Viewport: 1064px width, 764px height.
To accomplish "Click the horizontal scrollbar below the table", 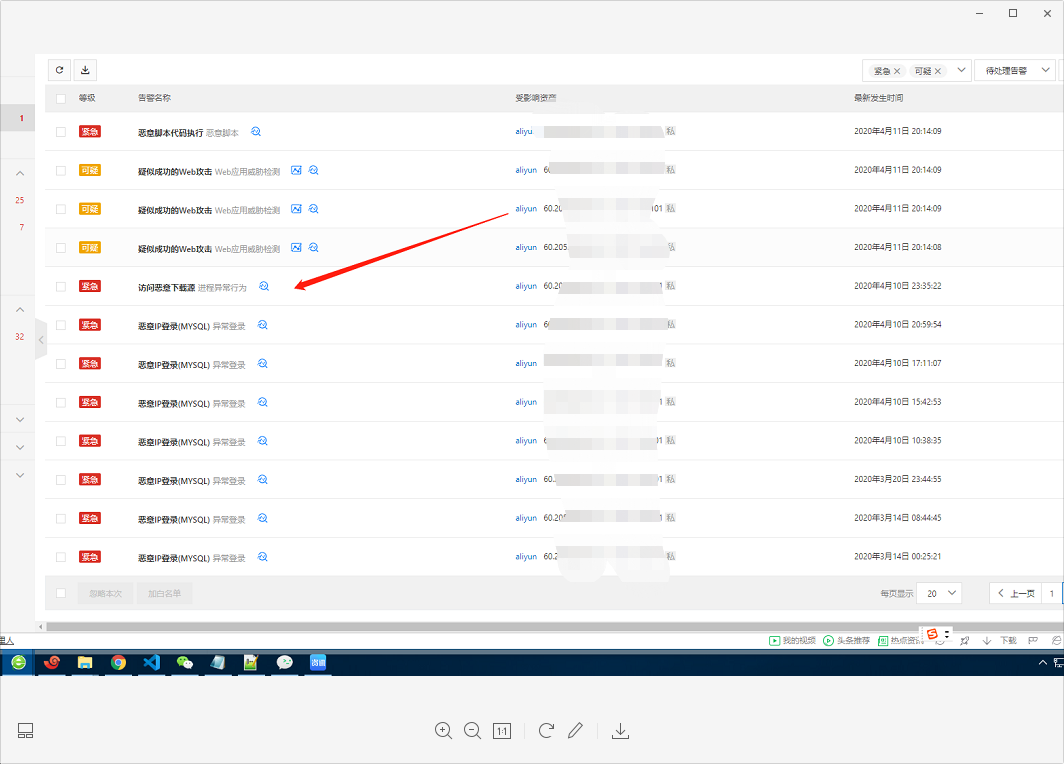I will (x=554, y=626).
